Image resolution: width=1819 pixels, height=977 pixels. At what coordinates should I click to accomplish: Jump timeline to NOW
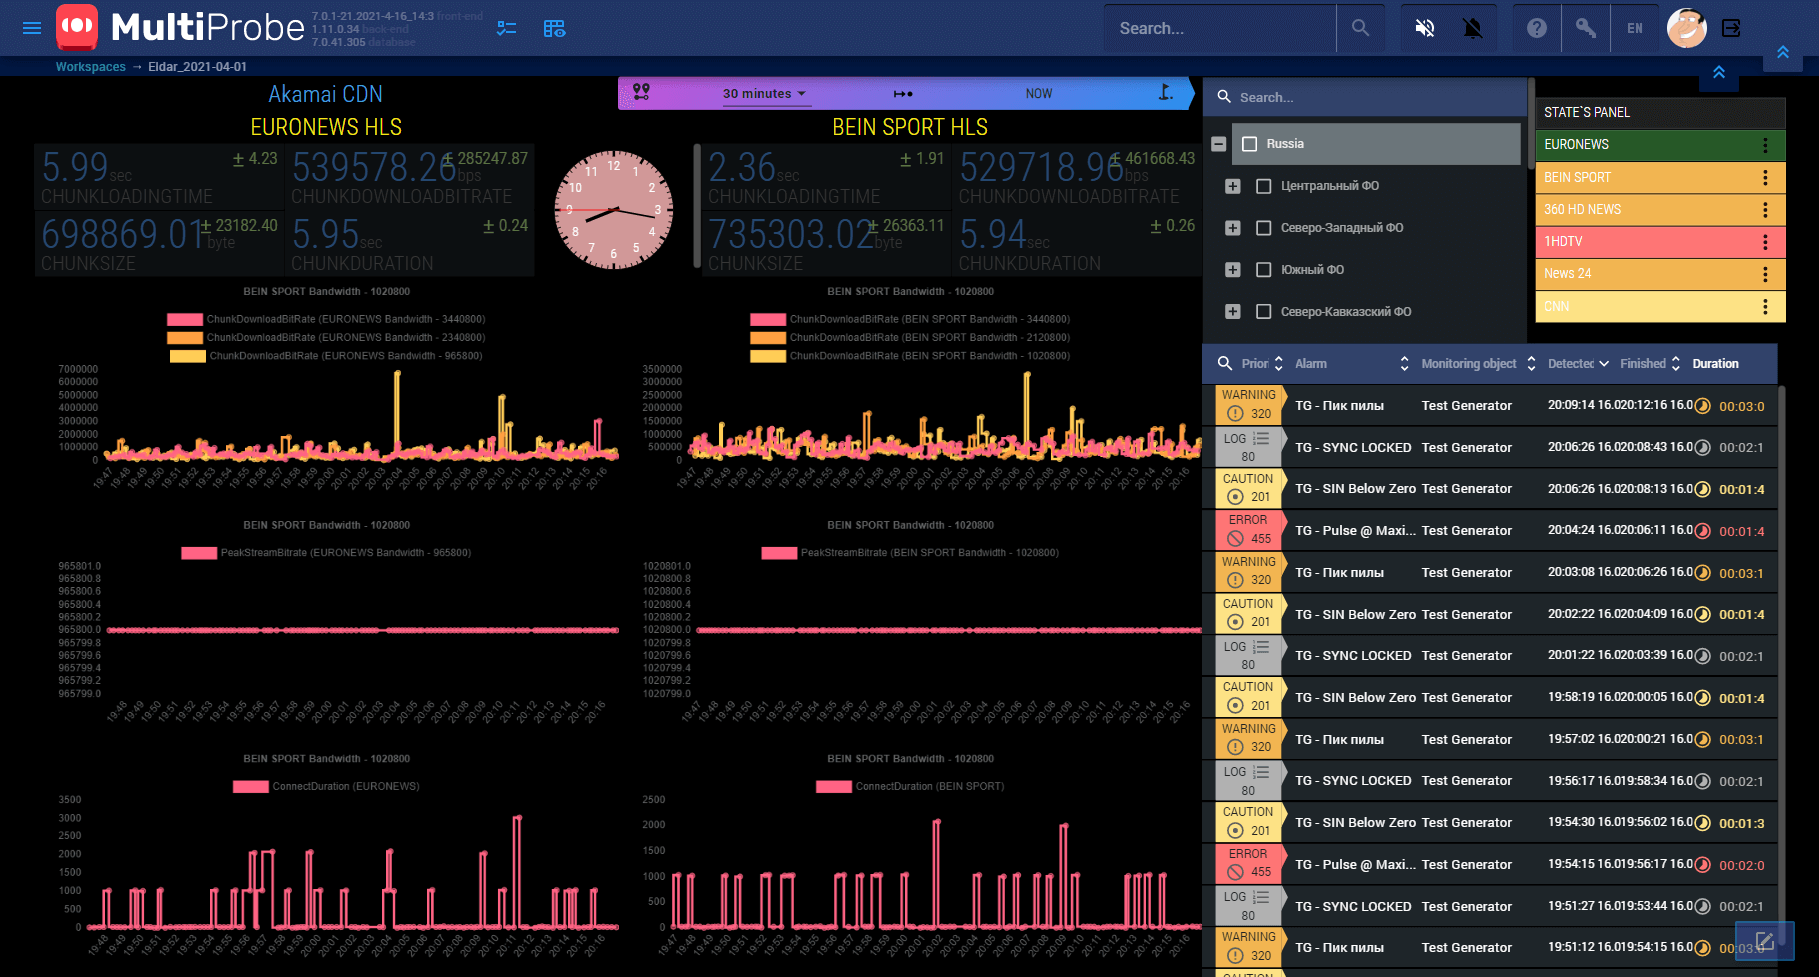pyautogui.click(x=1039, y=94)
